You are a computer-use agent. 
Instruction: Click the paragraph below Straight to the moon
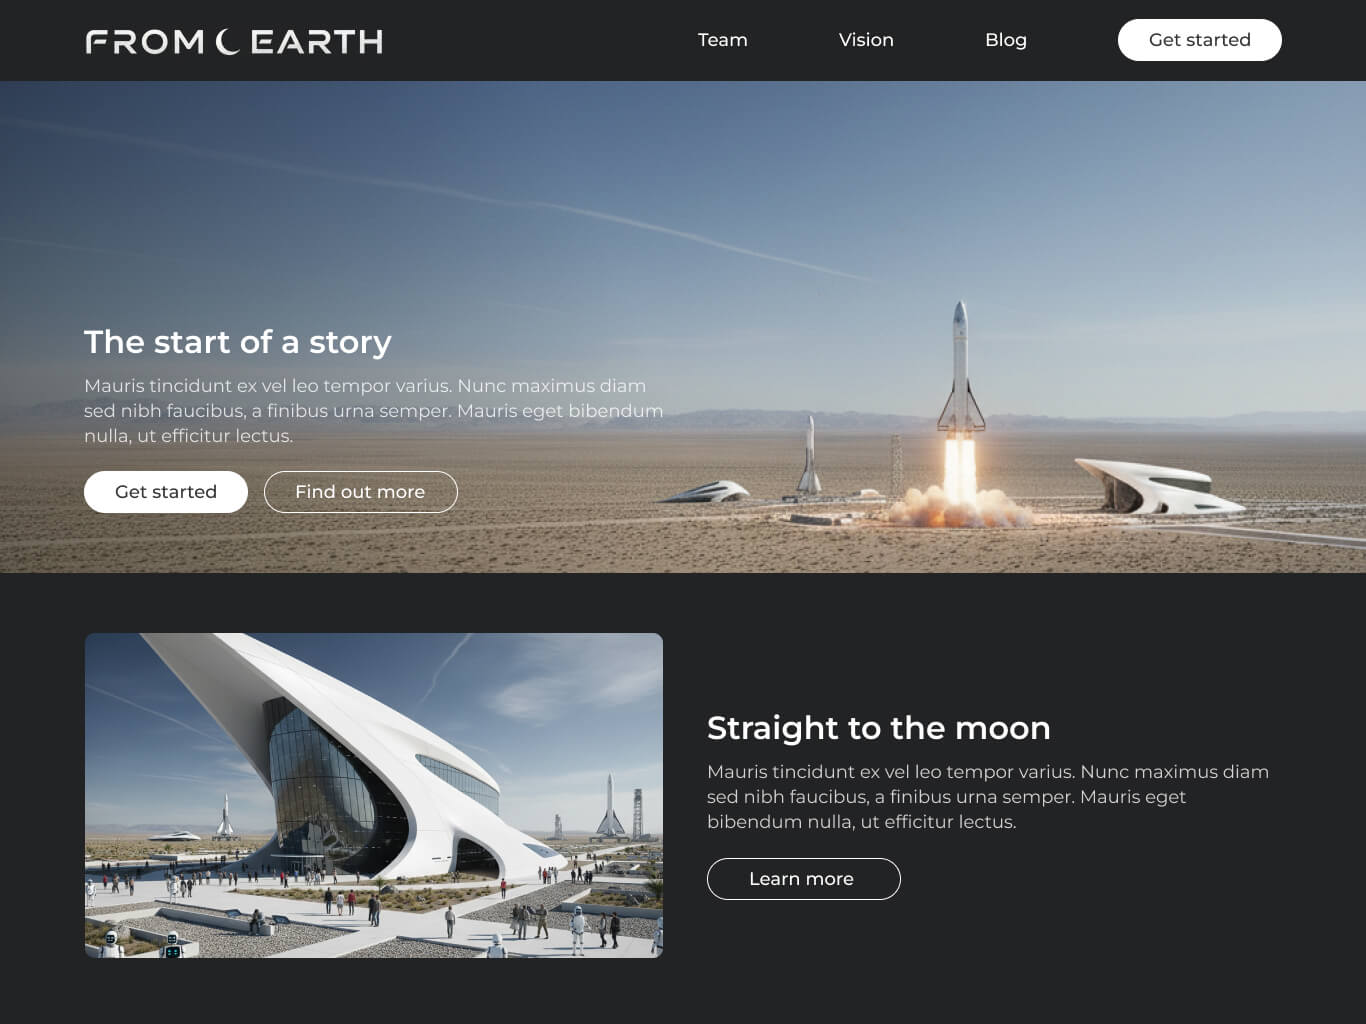[x=988, y=797]
